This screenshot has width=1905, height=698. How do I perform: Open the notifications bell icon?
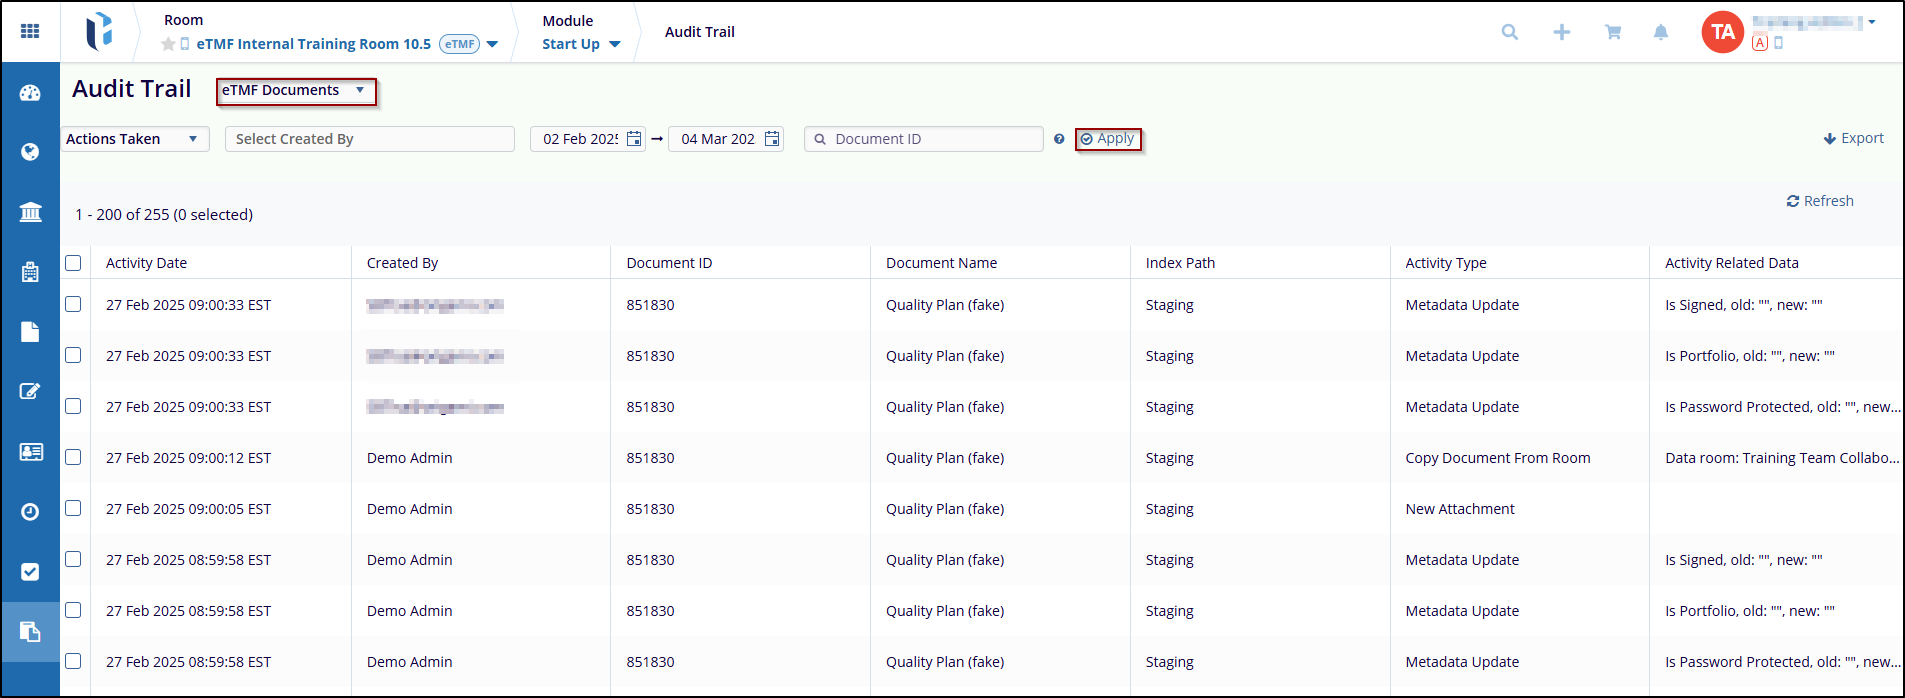[x=1660, y=32]
